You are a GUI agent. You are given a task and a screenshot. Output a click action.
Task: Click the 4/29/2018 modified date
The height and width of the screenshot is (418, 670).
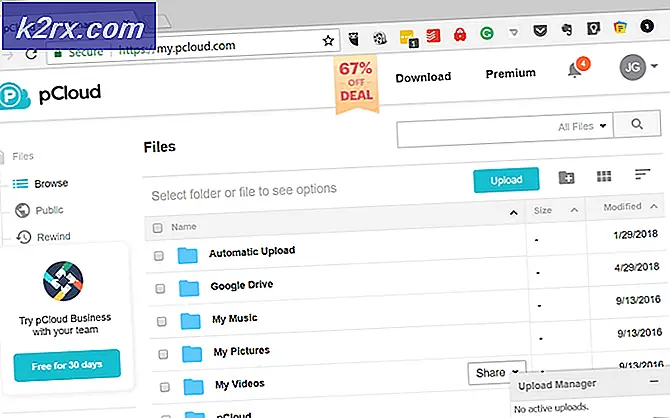pos(637,267)
